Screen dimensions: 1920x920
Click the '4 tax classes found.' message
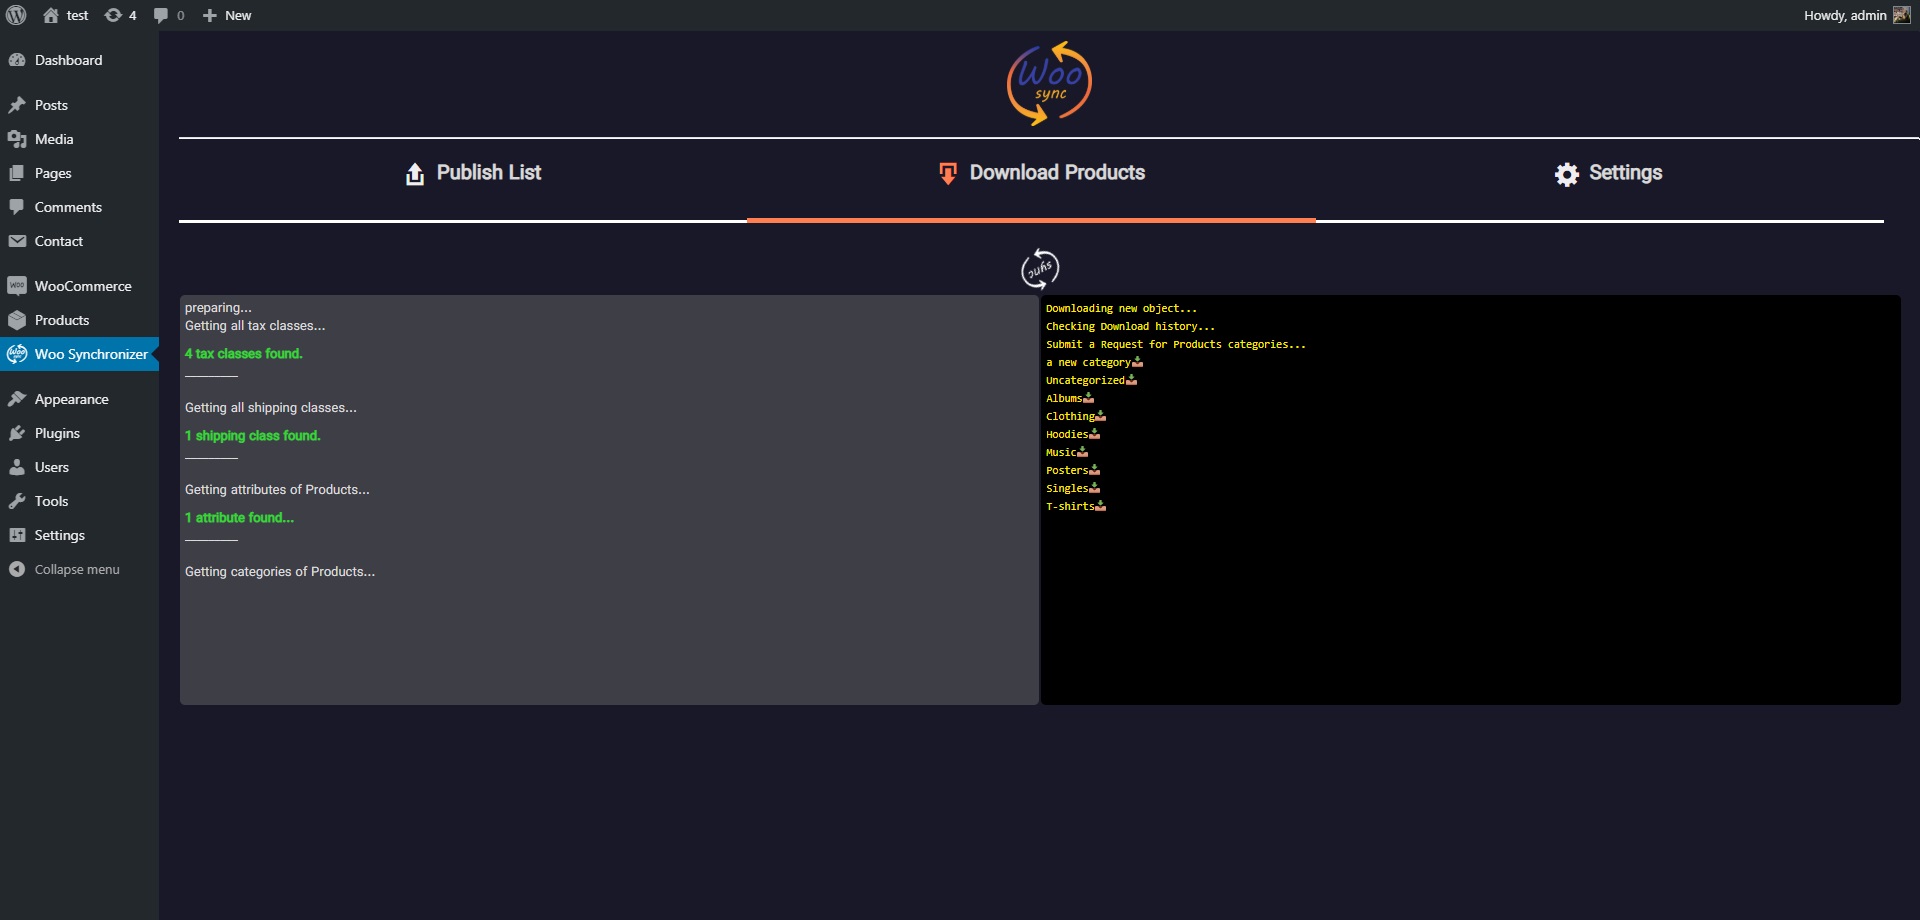243,354
